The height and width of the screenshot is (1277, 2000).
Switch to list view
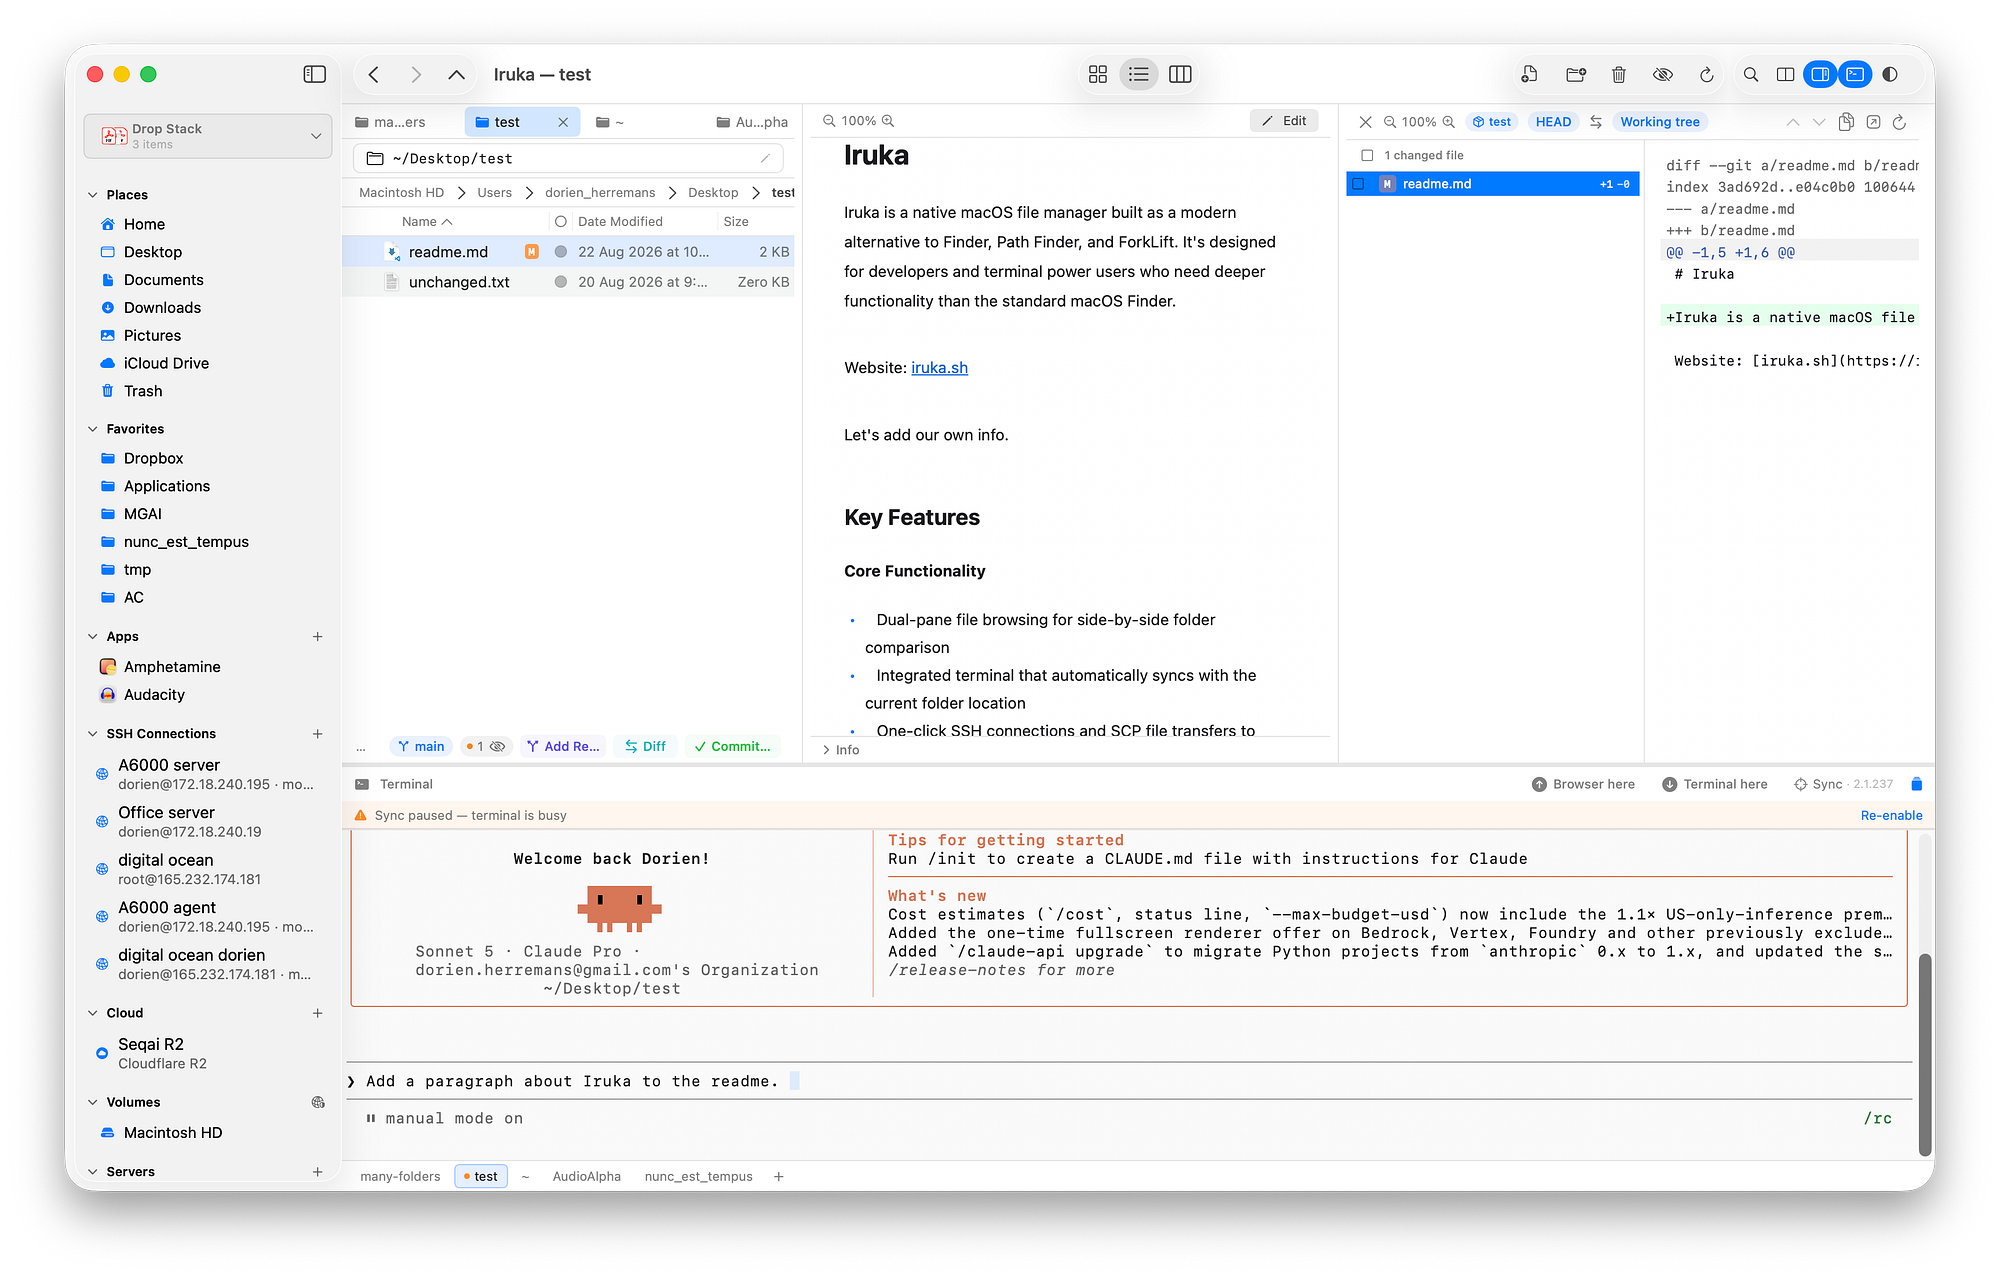pos(1139,74)
